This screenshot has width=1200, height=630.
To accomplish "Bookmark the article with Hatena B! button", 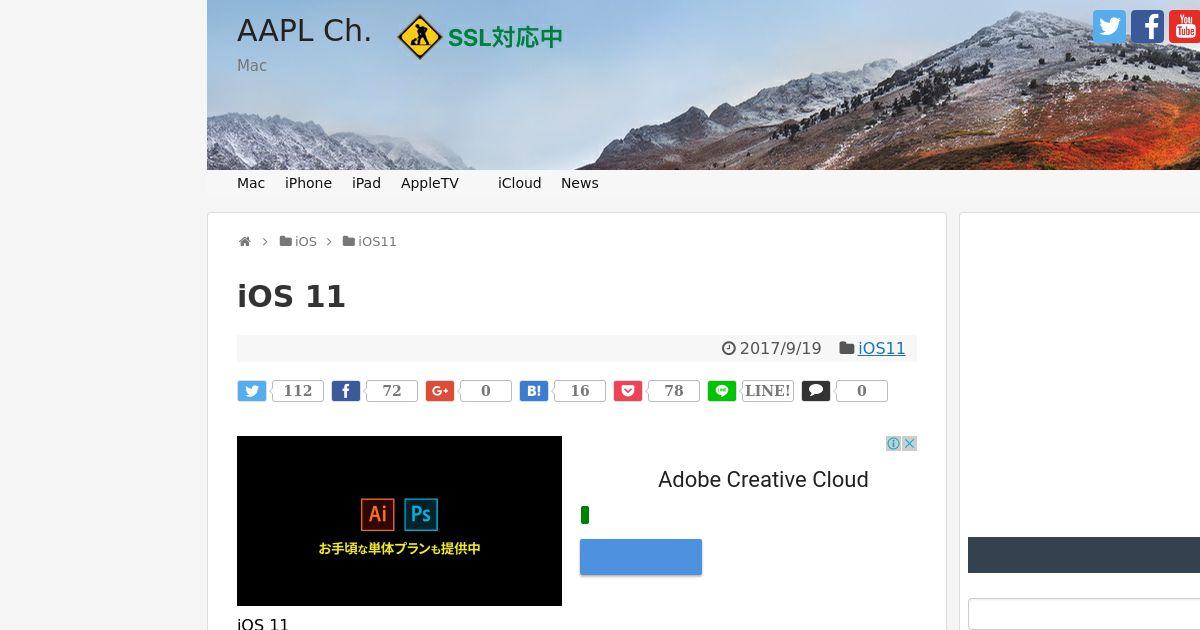I will click(534, 391).
